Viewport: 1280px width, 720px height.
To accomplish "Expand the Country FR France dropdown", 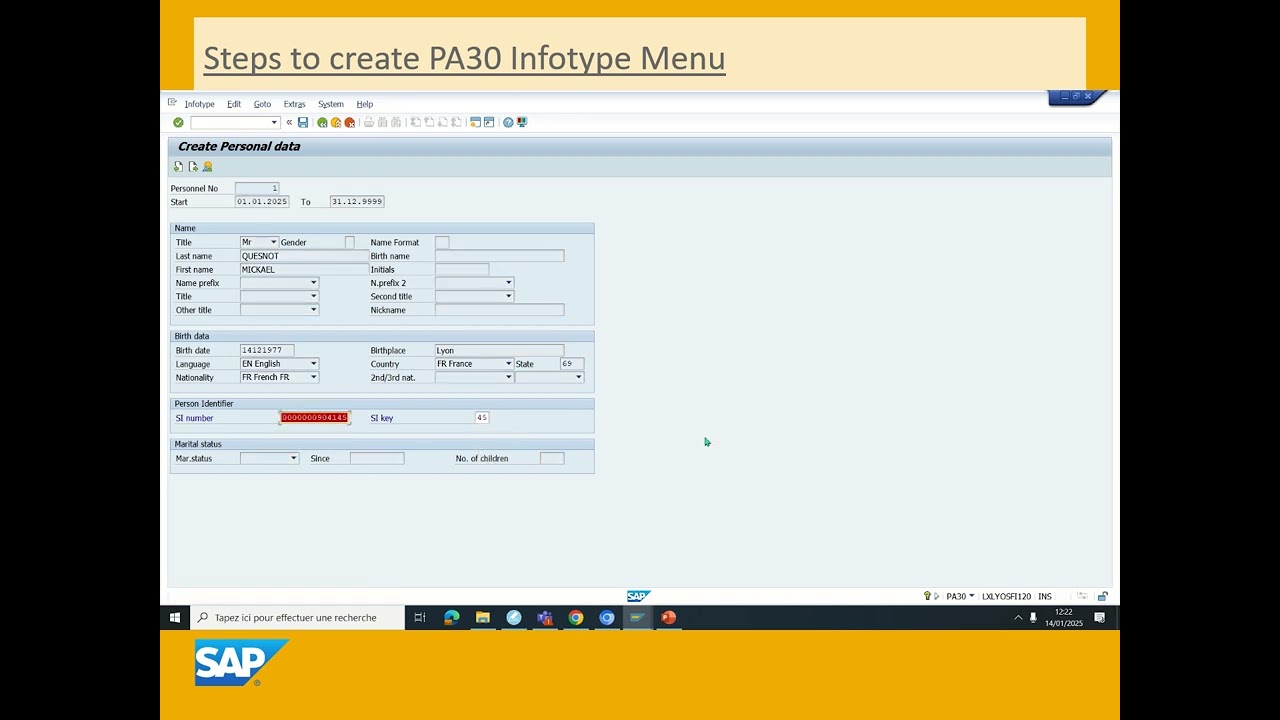I will point(508,364).
